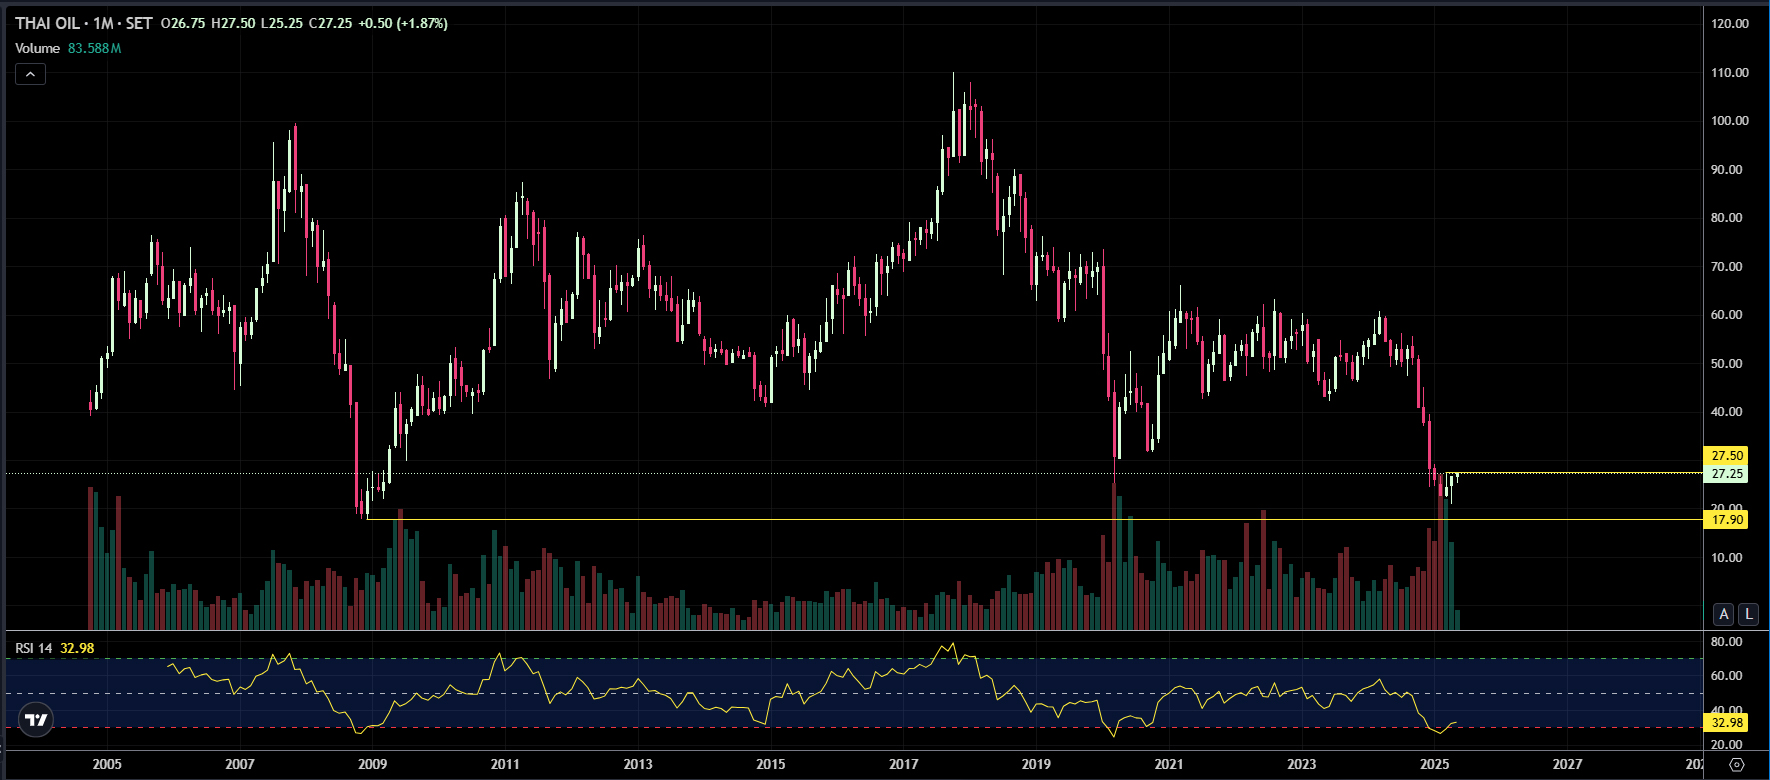Viewport: 1770px width, 780px height.
Task: Toggle auto scale 'A' button
Action: (1724, 614)
